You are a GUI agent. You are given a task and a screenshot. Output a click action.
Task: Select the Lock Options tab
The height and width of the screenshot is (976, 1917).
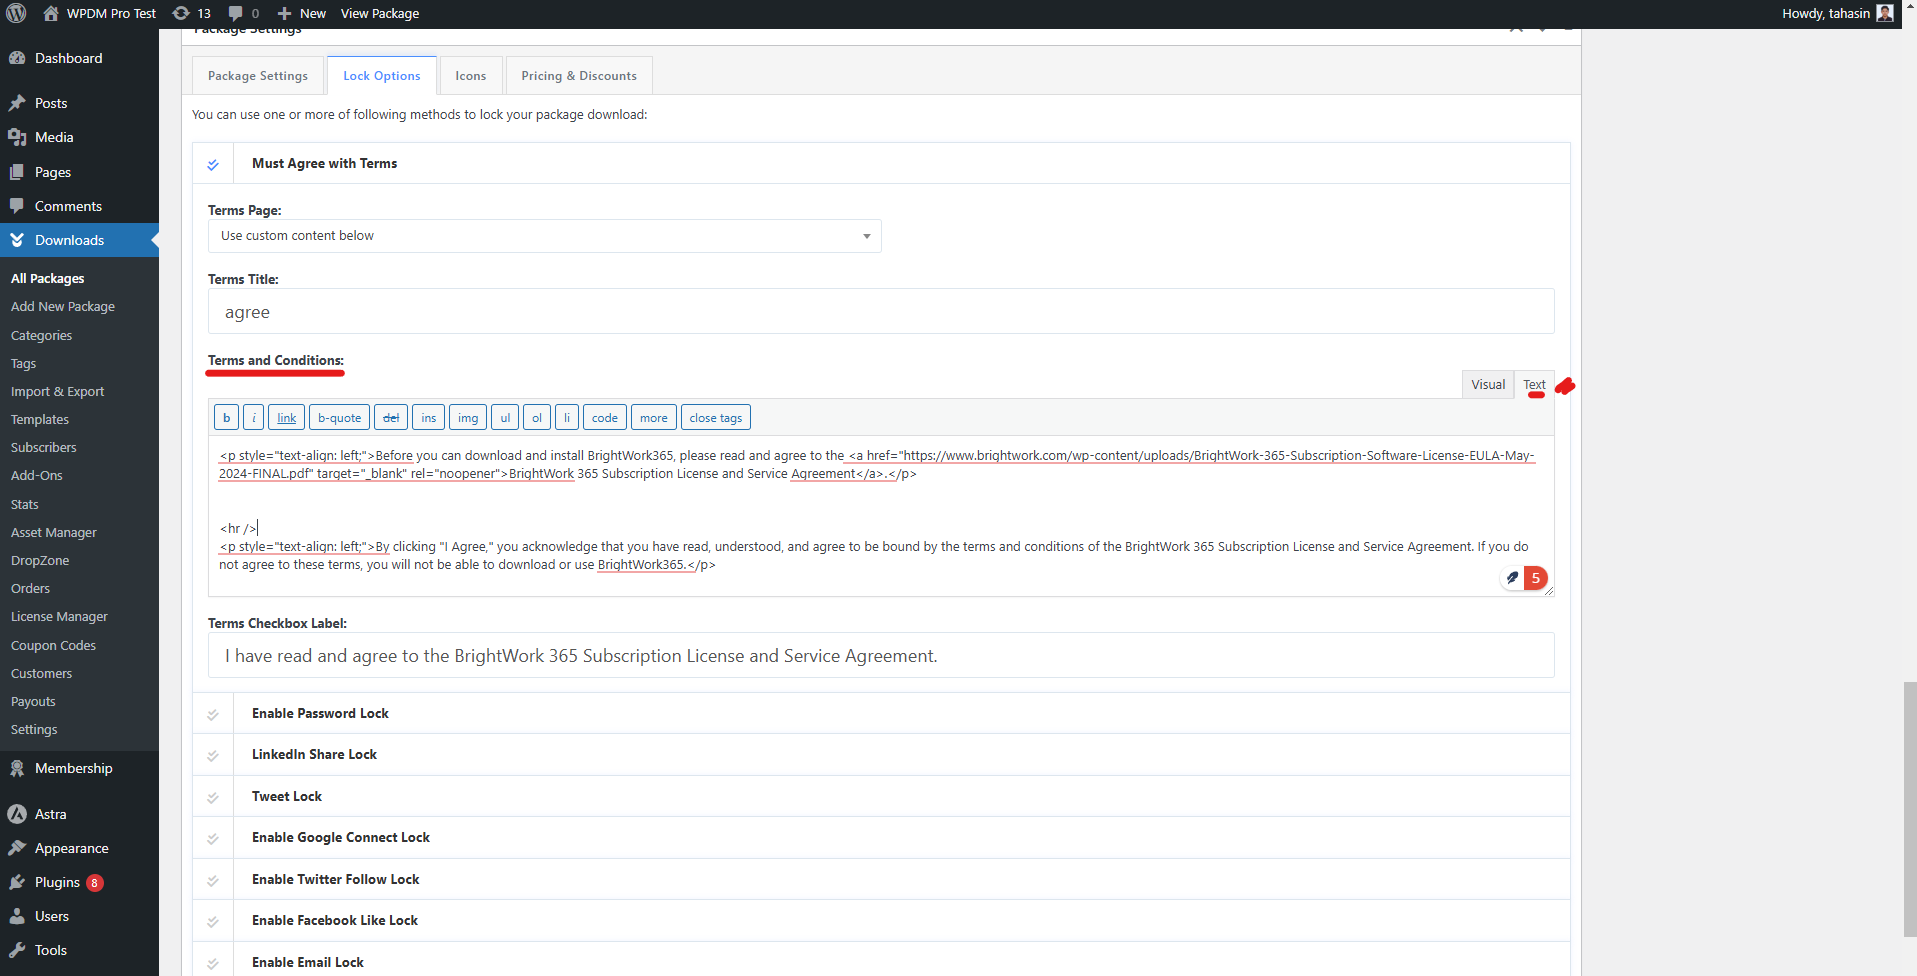382,76
